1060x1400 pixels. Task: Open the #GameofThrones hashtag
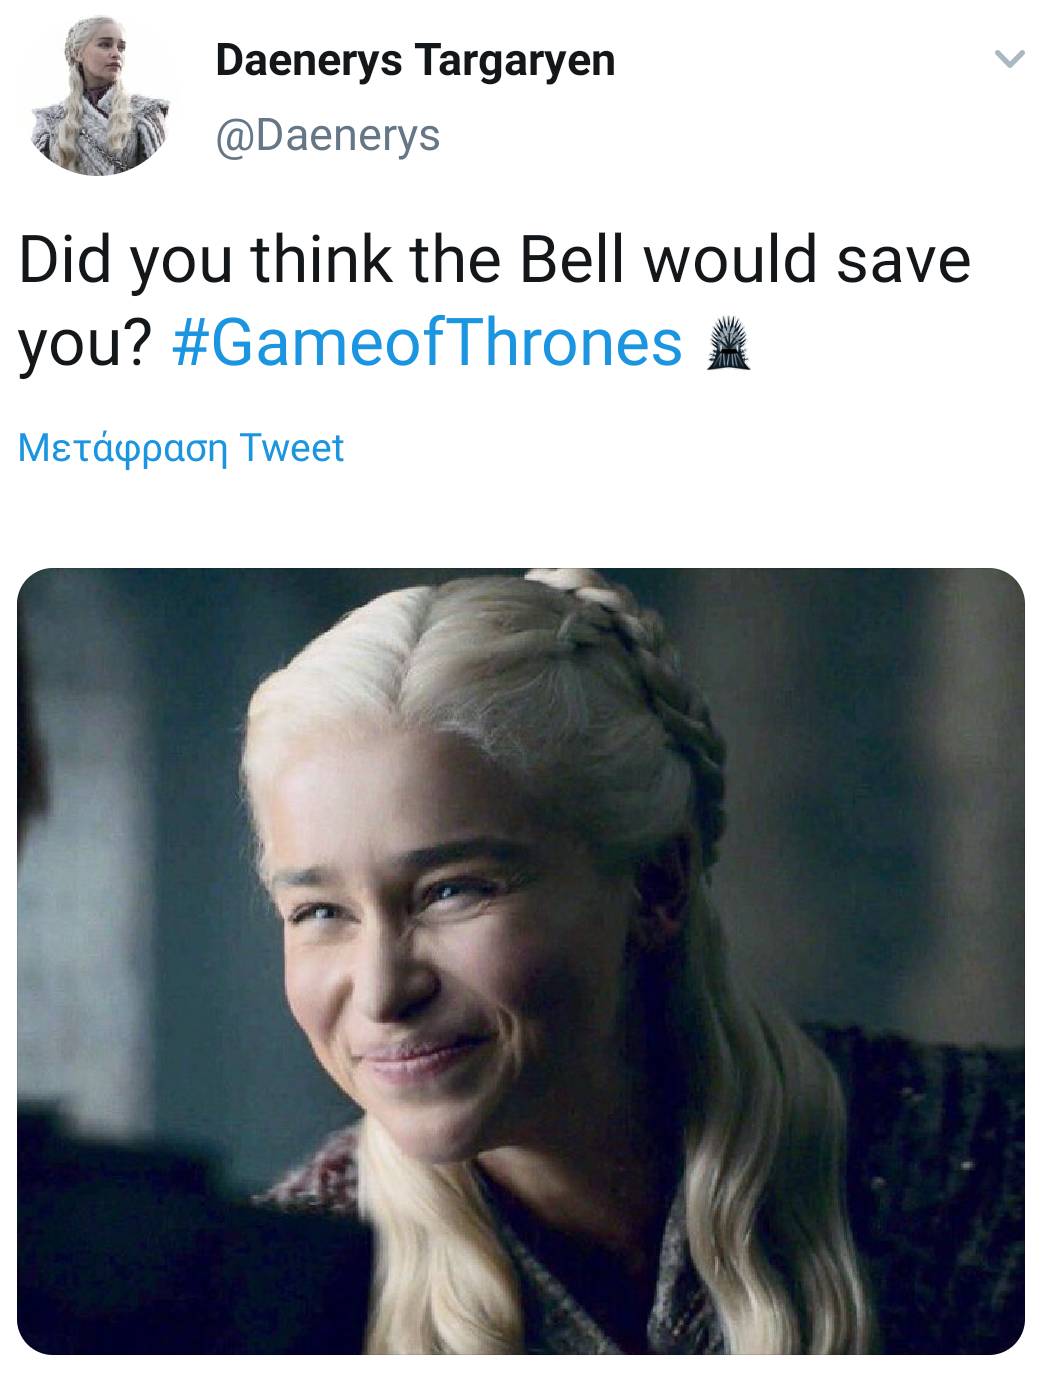tap(428, 343)
